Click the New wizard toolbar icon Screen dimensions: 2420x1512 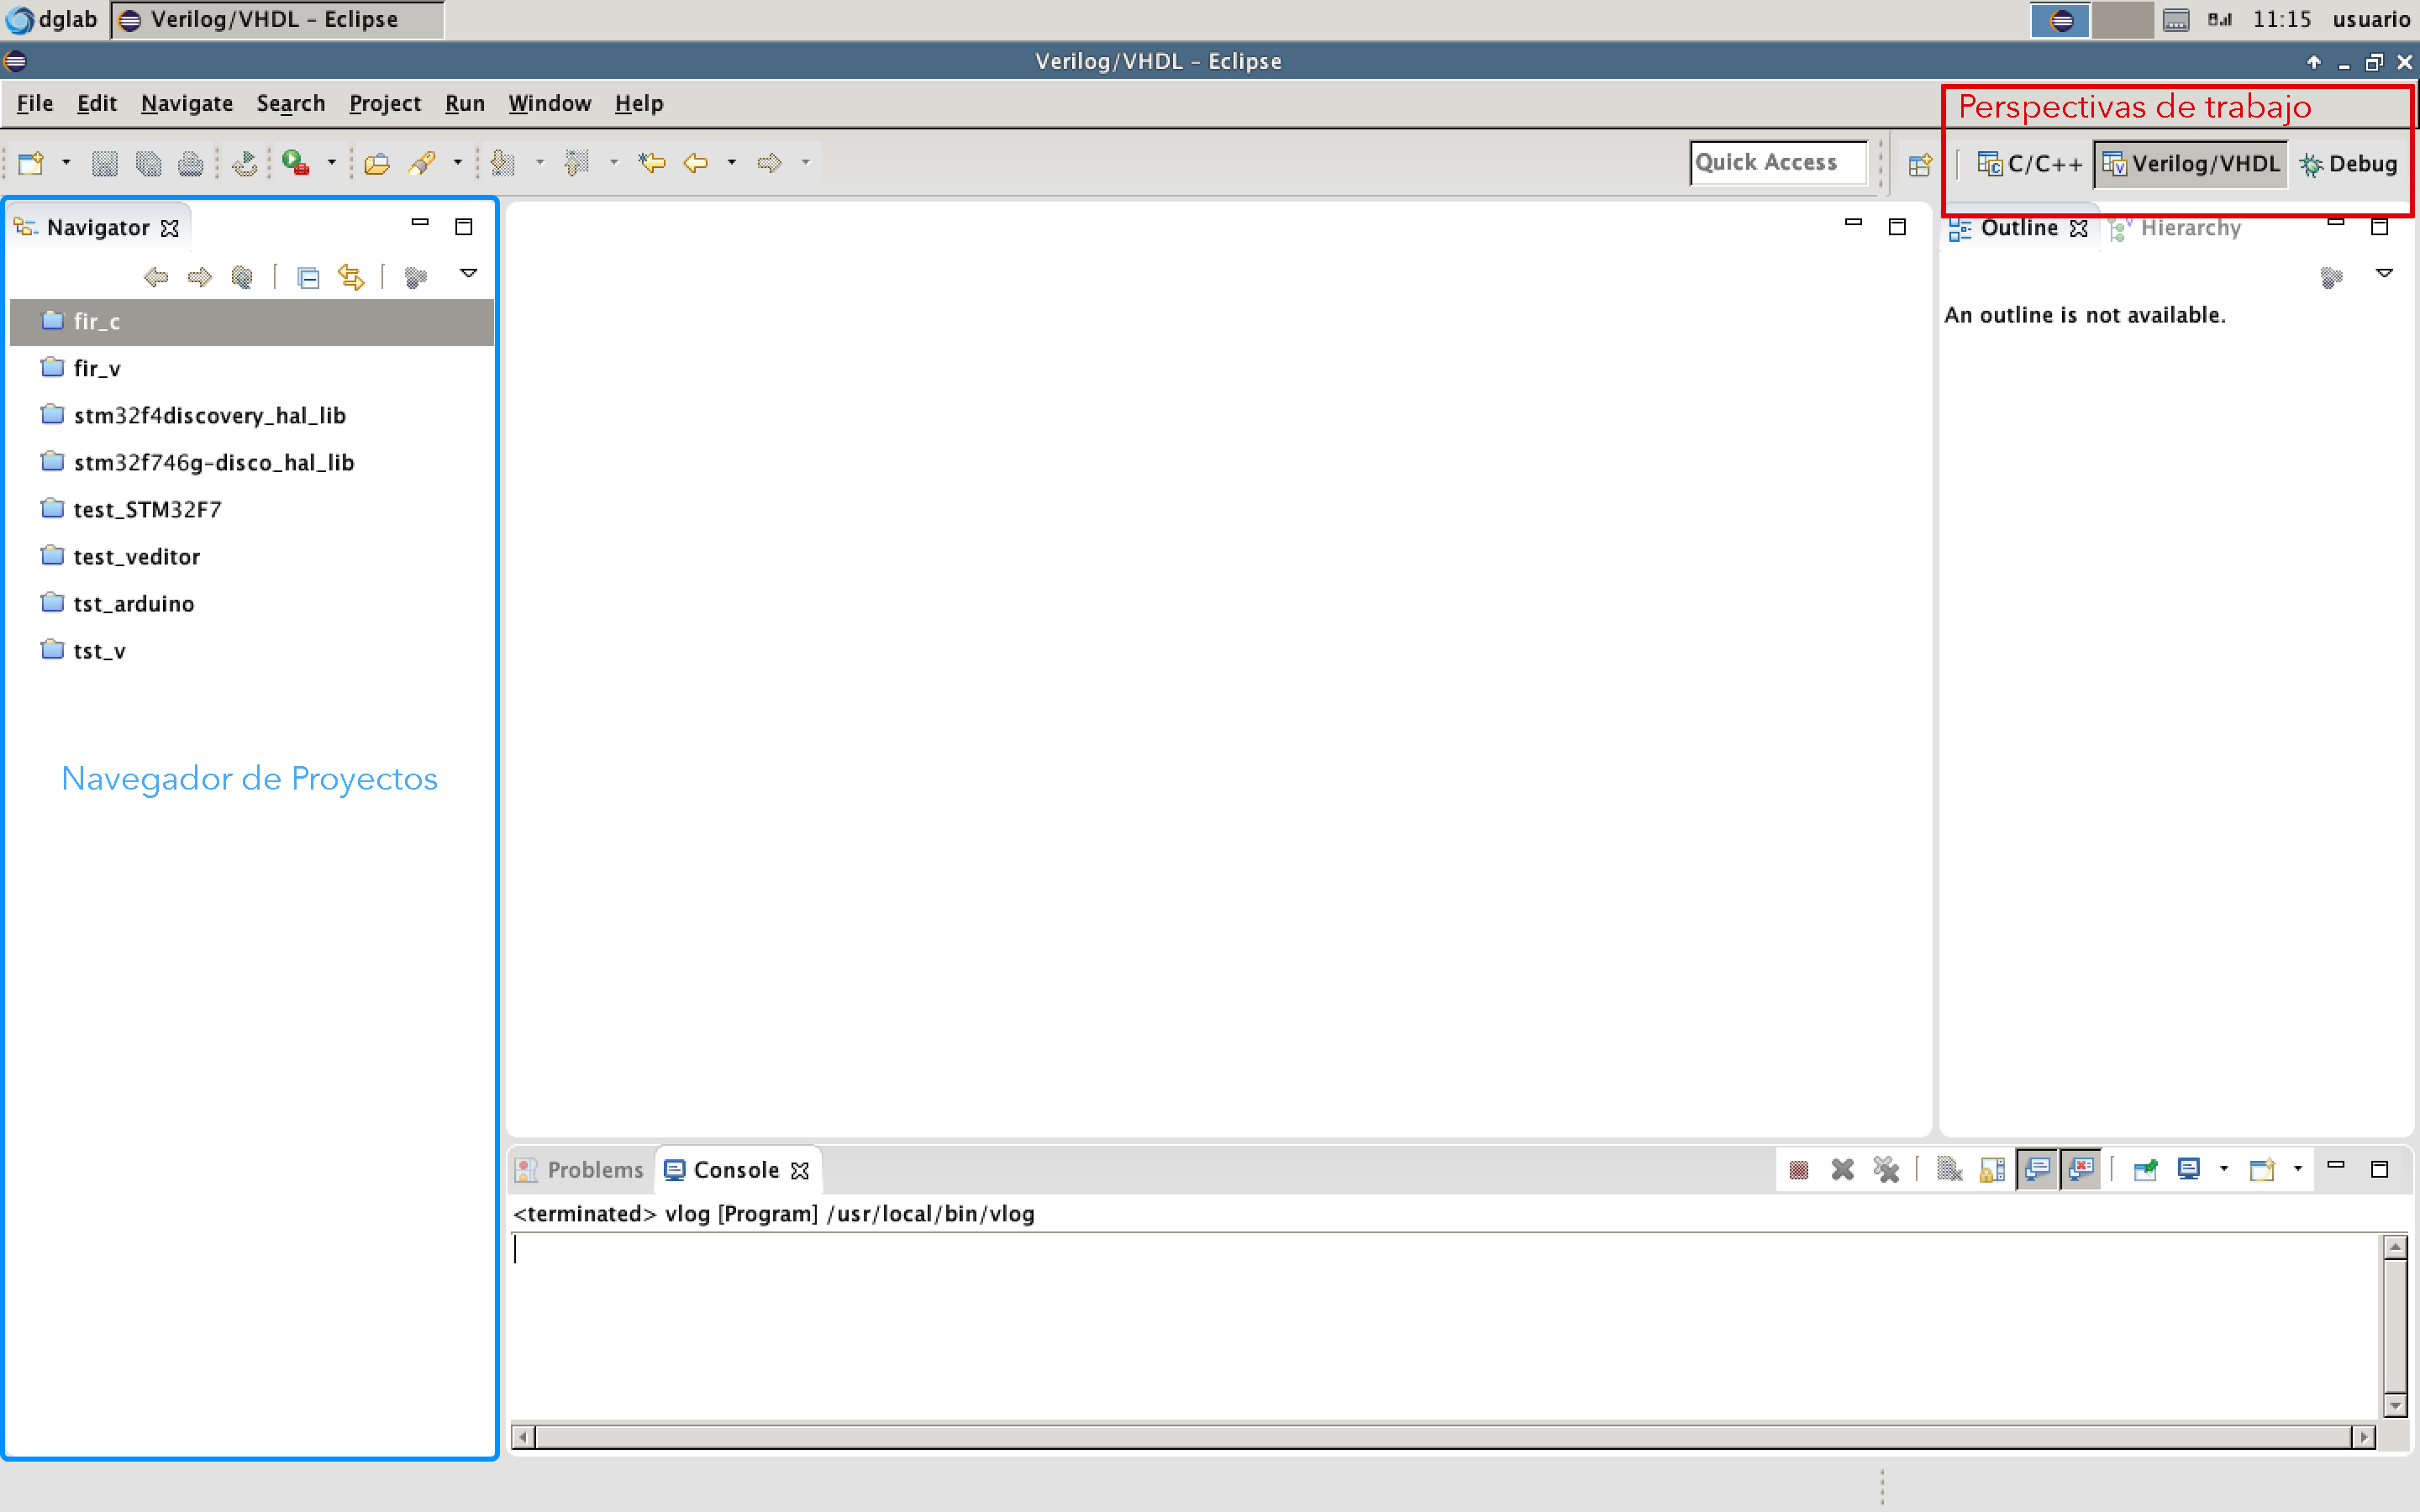coord(31,163)
